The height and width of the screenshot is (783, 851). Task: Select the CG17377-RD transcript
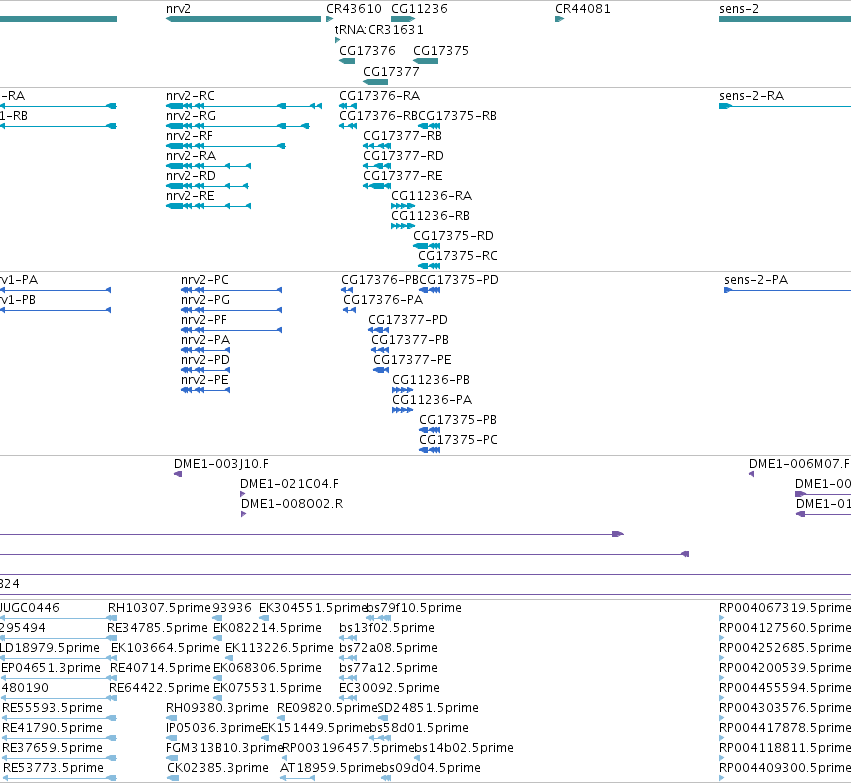(x=377, y=166)
